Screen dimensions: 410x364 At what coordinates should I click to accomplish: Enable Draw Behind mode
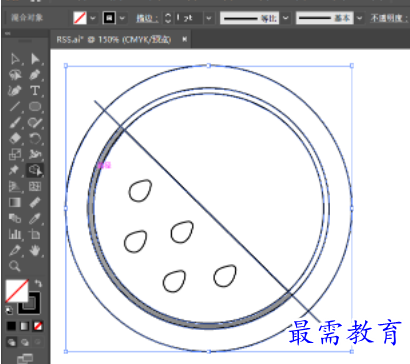(x=25, y=342)
